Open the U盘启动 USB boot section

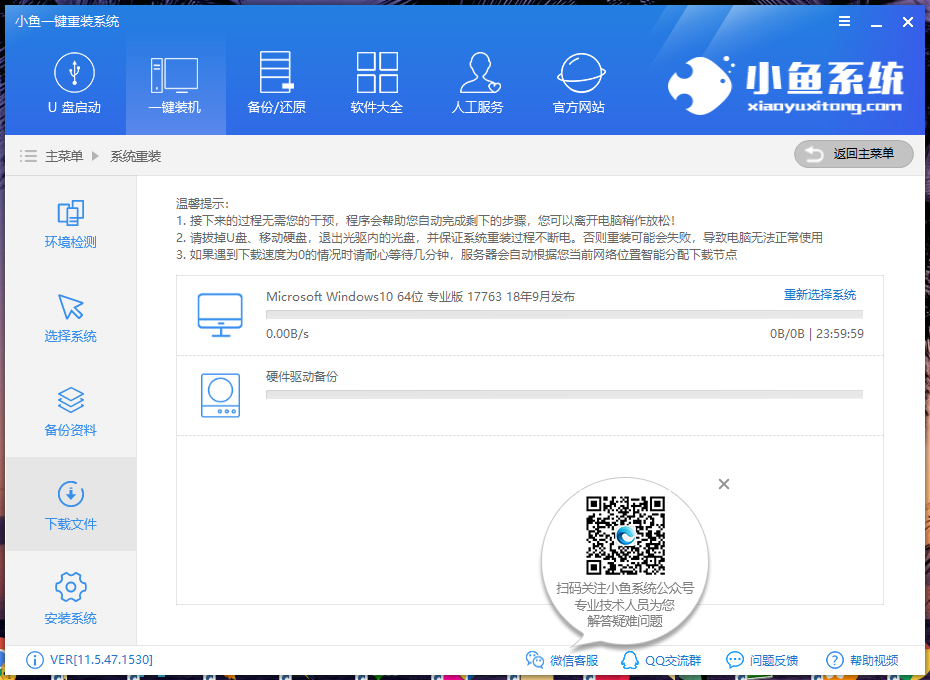click(74, 83)
